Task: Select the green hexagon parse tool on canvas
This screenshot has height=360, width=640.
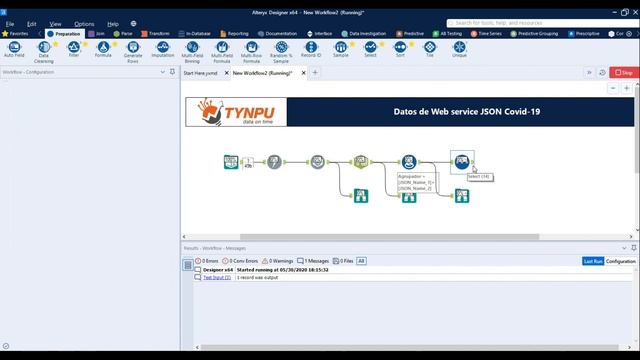Action: [361, 162]
